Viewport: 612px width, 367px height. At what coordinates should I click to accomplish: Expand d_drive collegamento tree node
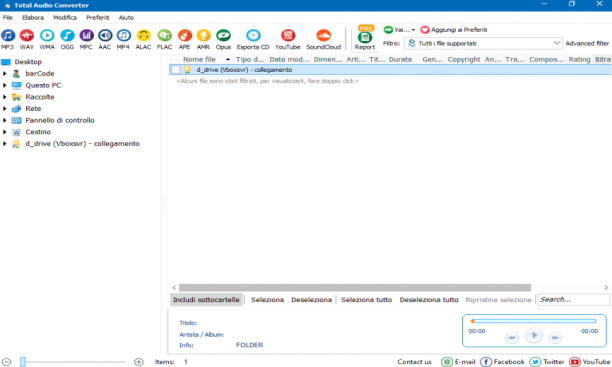[5, 144]
